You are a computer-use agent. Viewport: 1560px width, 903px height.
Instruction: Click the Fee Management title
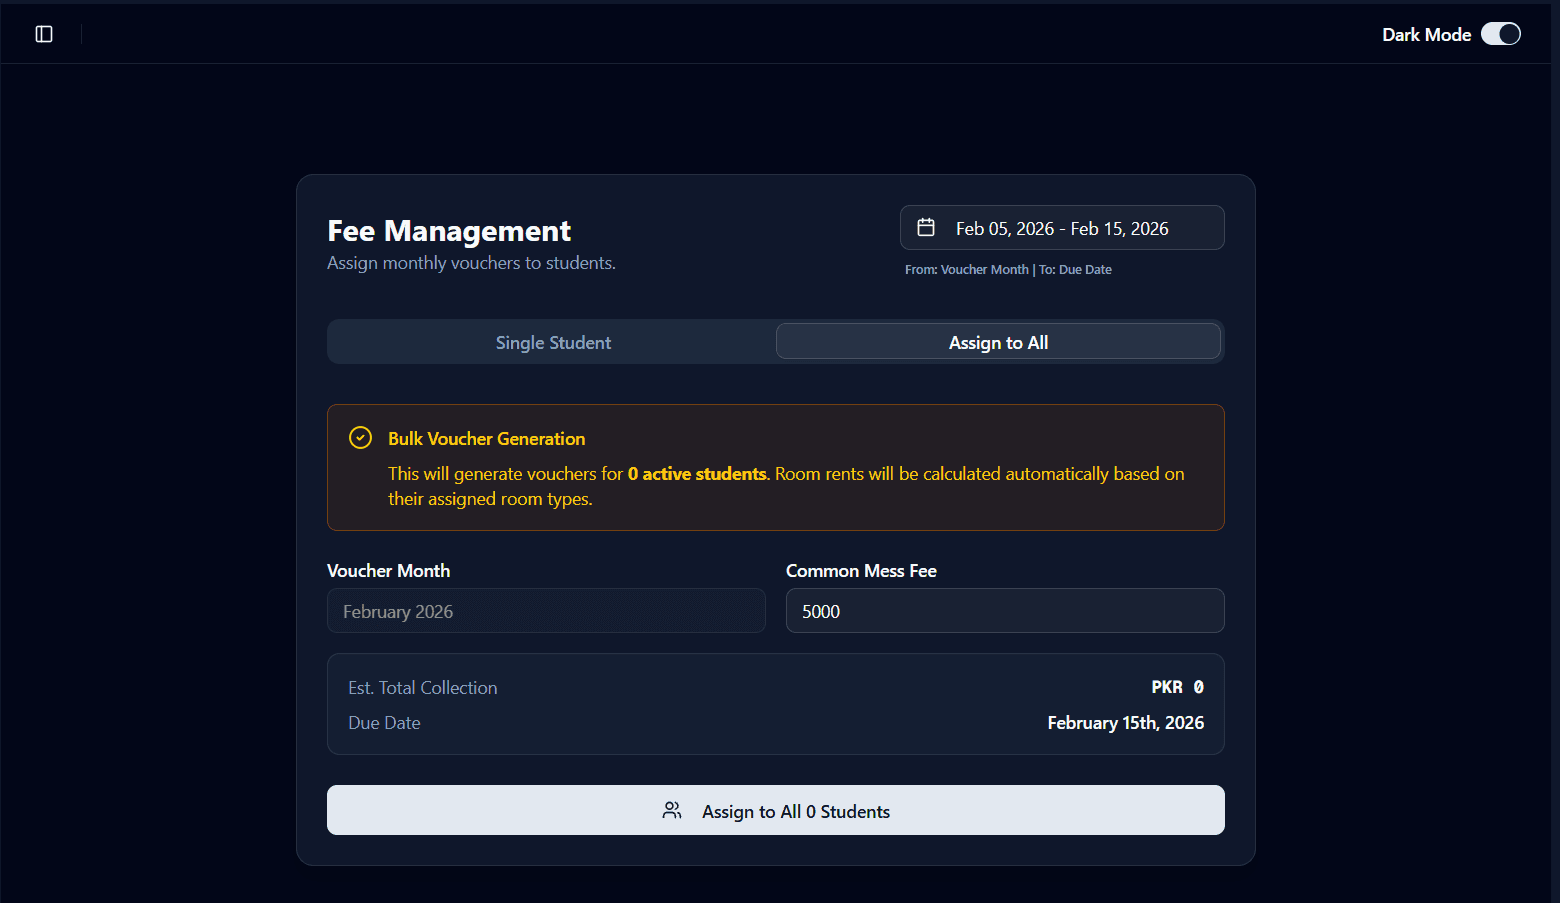(449, 231)
